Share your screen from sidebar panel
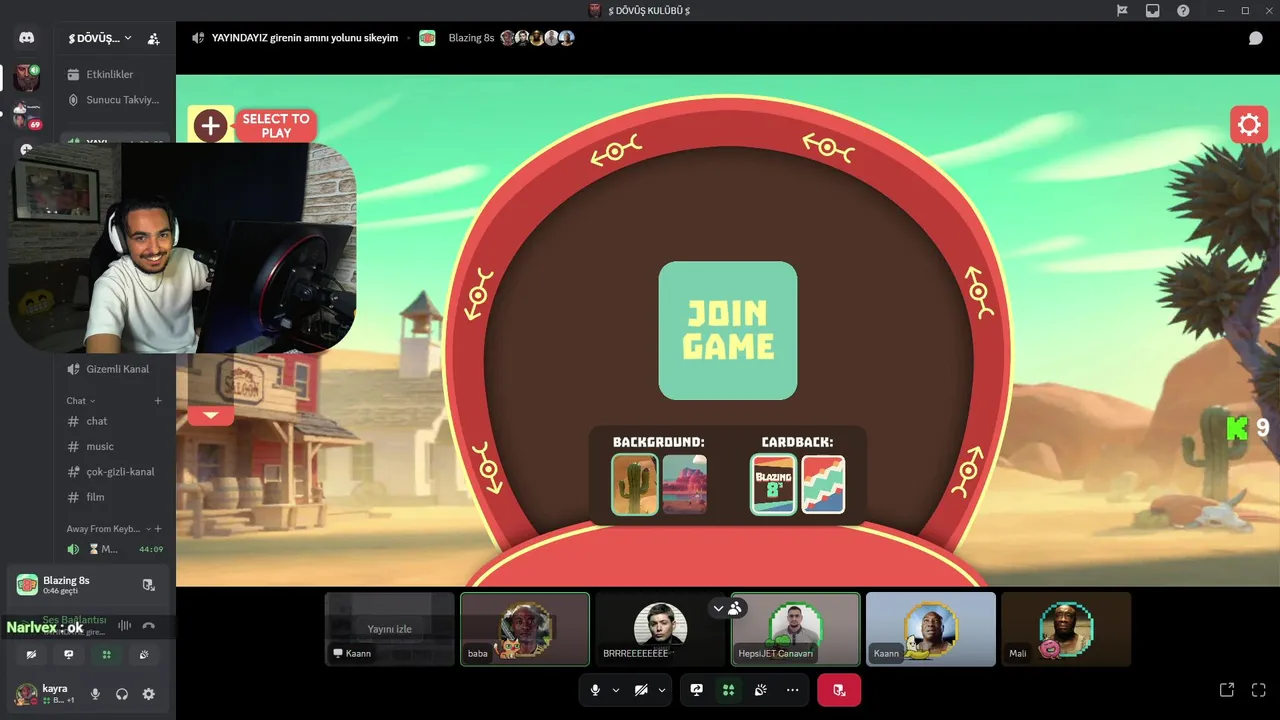Image resolution: width=1280 pixels, height=720 pixels. pyautogui.click(x=68, y=654)
